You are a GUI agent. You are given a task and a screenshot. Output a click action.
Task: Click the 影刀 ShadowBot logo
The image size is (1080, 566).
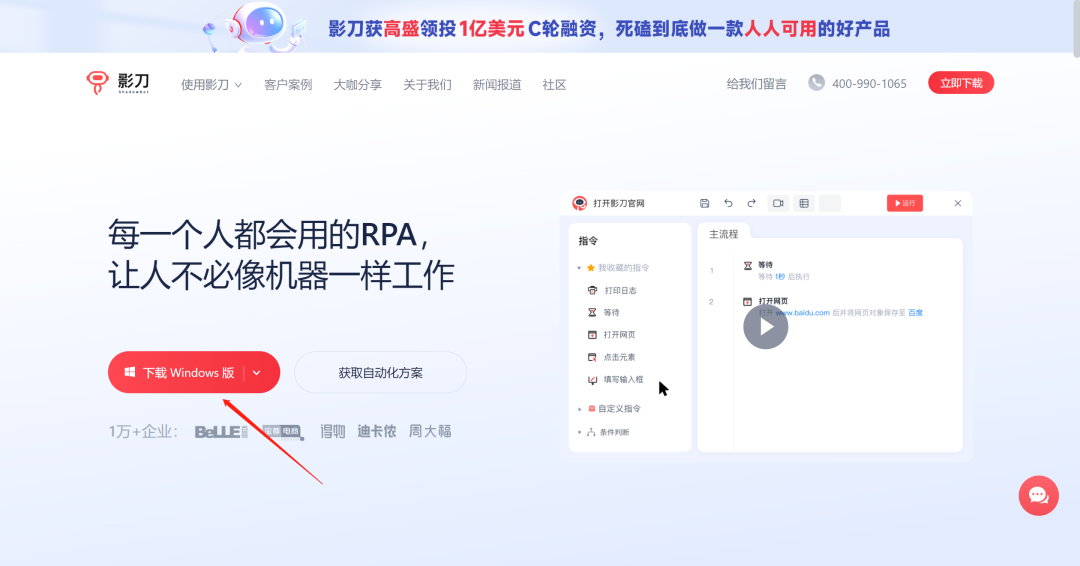coord(118,83)
